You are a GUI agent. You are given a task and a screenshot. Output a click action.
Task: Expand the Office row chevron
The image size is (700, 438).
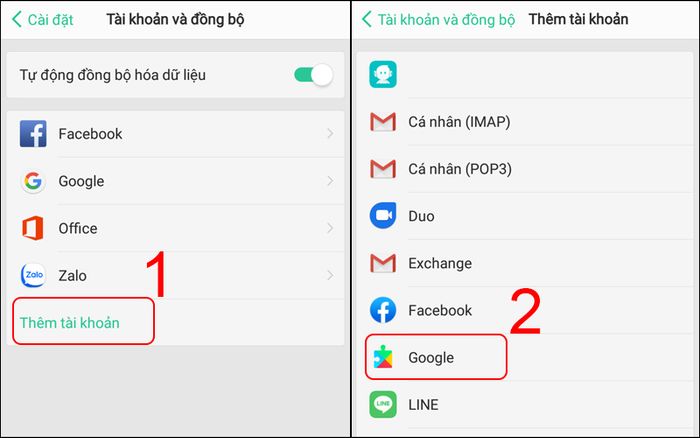coord(330,228)
